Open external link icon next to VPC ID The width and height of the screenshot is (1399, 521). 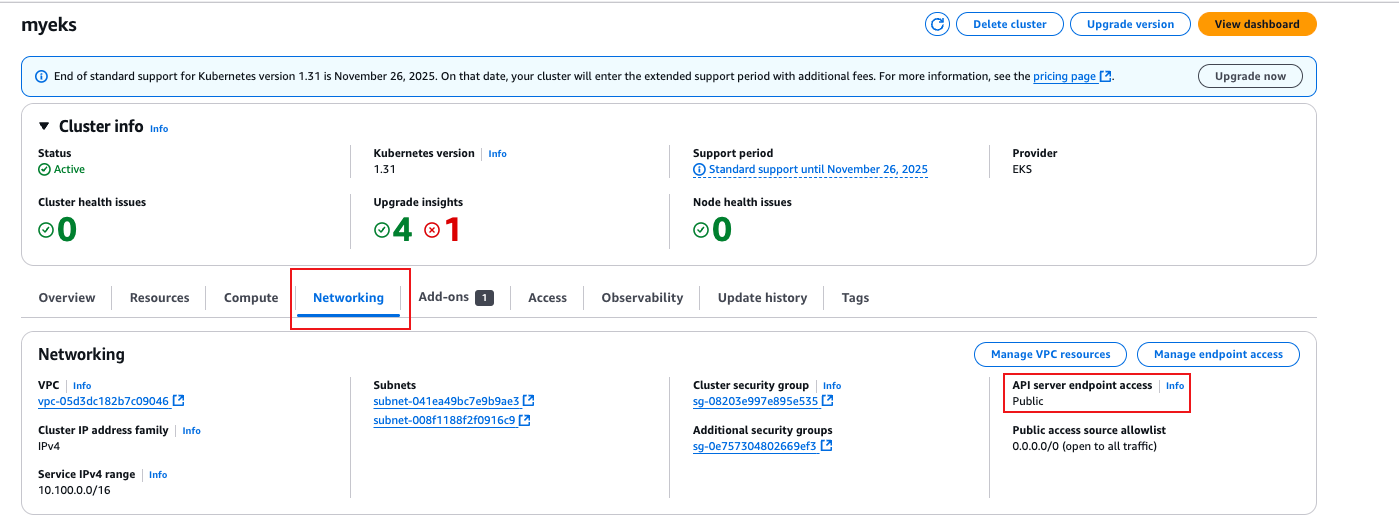click(x=178, y=401)
